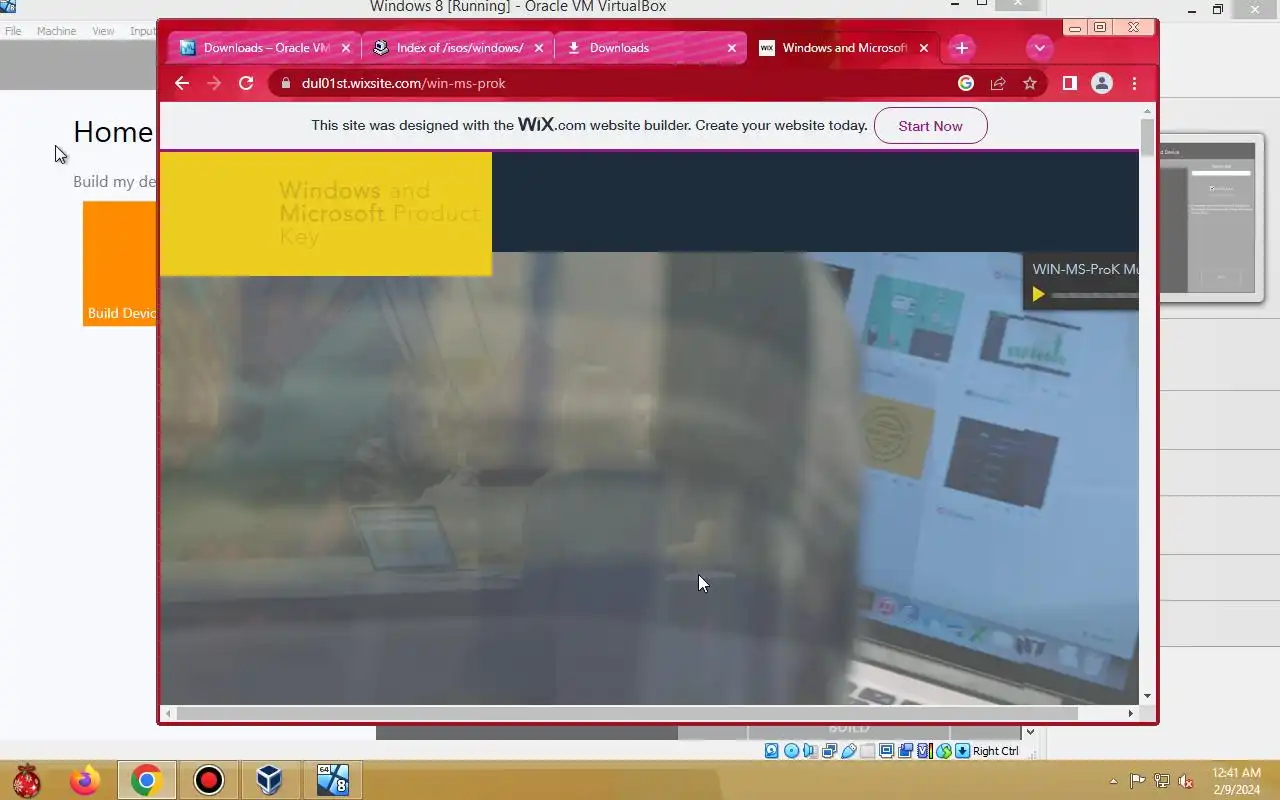Click the VirtualBox shared folders icon
1280x800 pixels.
(x=867, y=751)
